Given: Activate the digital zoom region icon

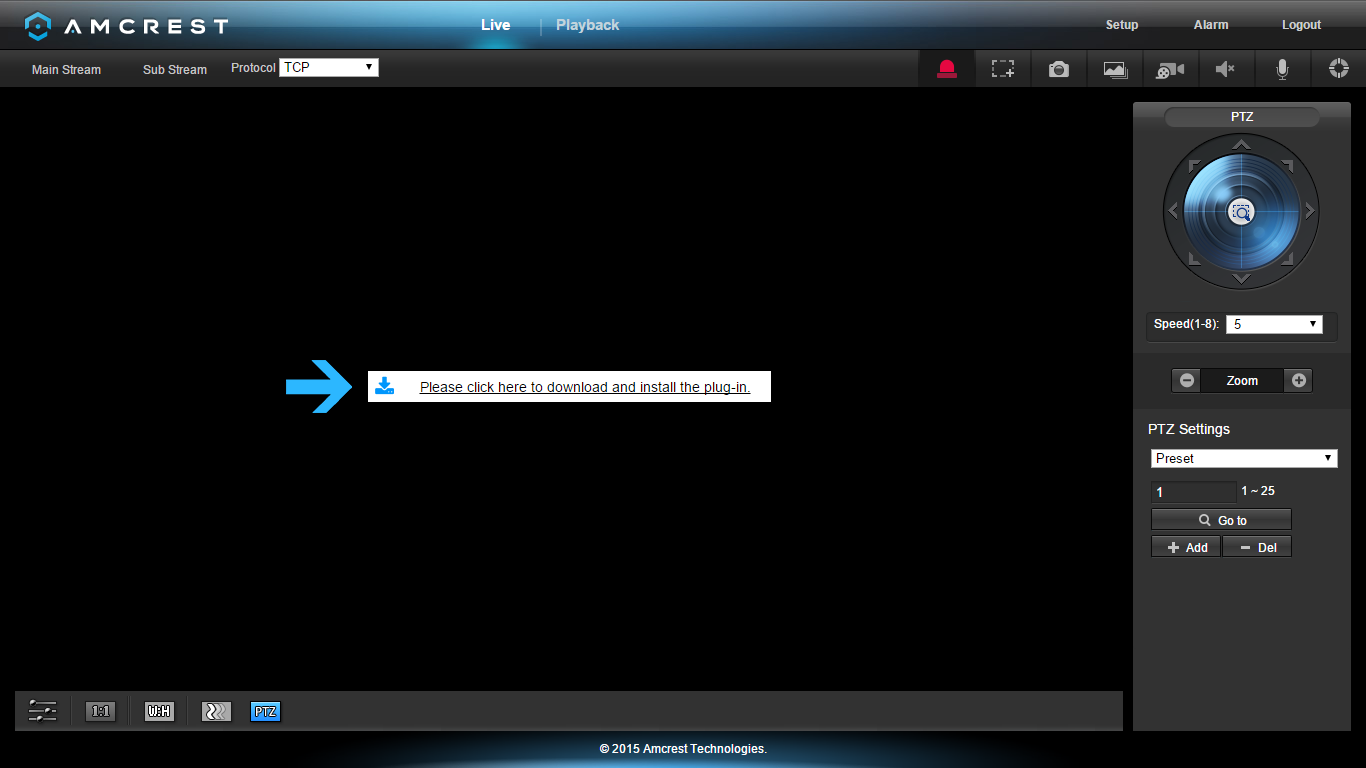Looking at the screenshot, I should (1002, 69).
